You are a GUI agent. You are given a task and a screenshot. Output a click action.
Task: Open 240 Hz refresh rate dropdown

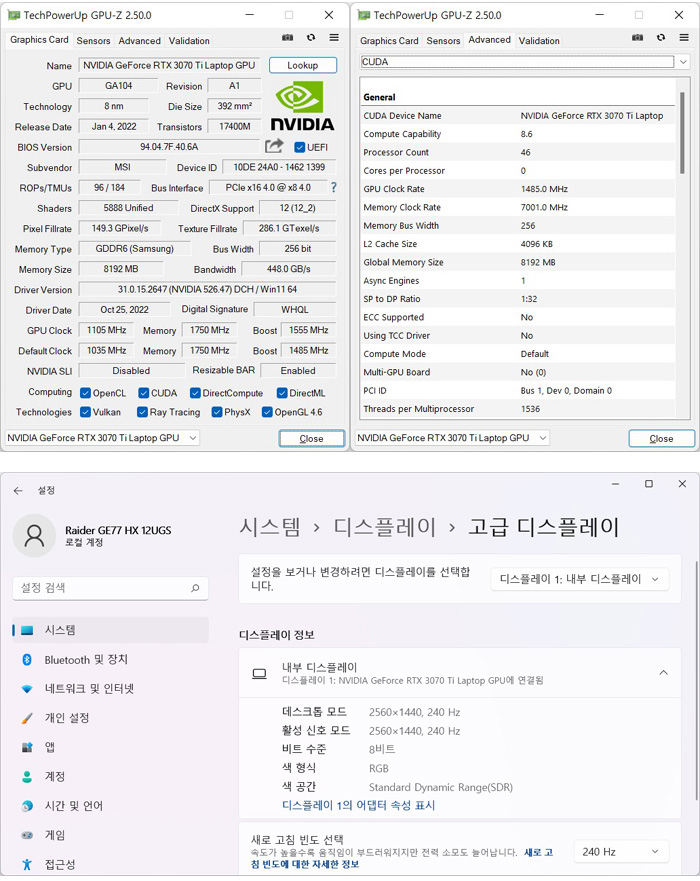coord(621,852)
